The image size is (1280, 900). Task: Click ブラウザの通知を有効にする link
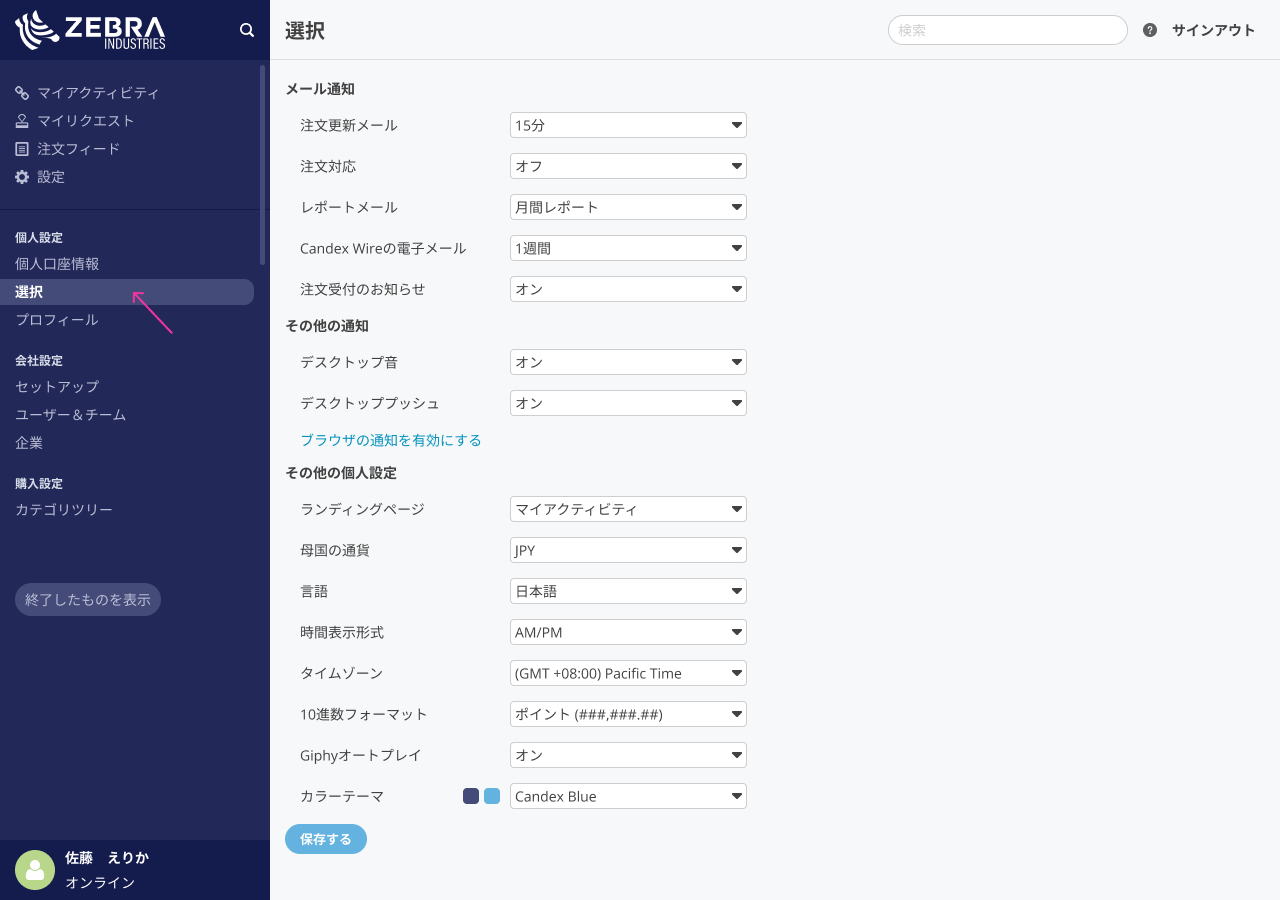click(x=391, y=440)
